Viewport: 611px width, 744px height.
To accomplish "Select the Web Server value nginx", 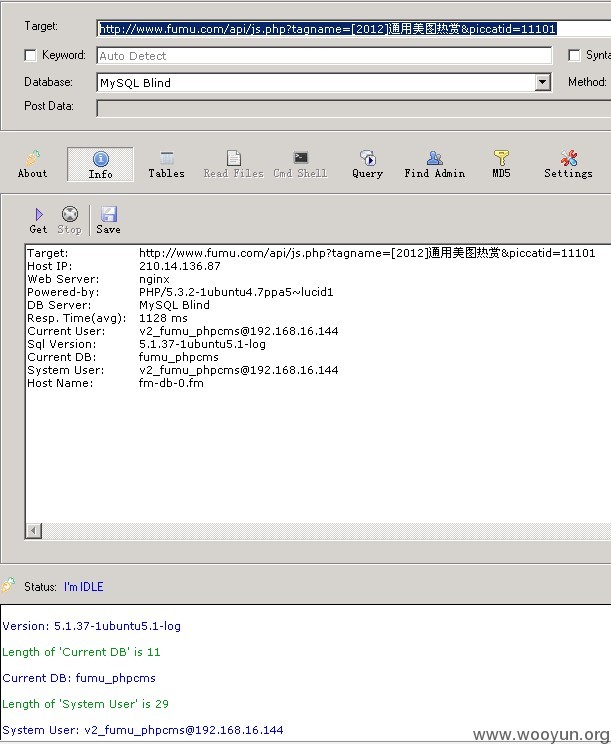I will (x=154, y=279).
